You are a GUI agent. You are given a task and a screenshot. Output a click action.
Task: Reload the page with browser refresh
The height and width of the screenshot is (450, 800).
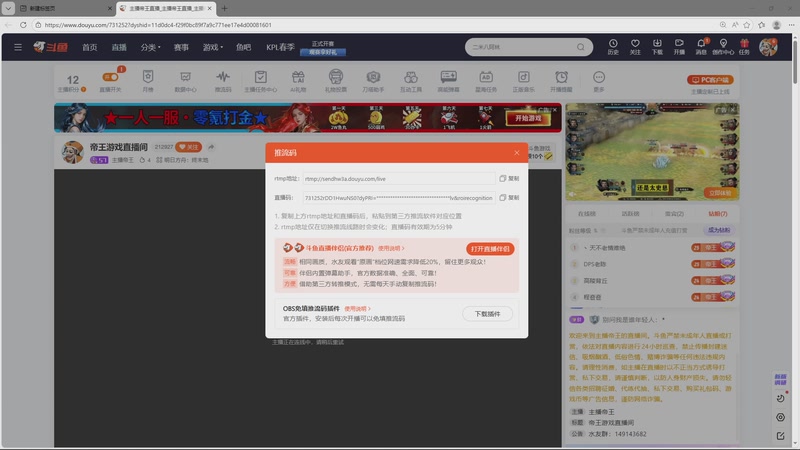pos(23,24)
